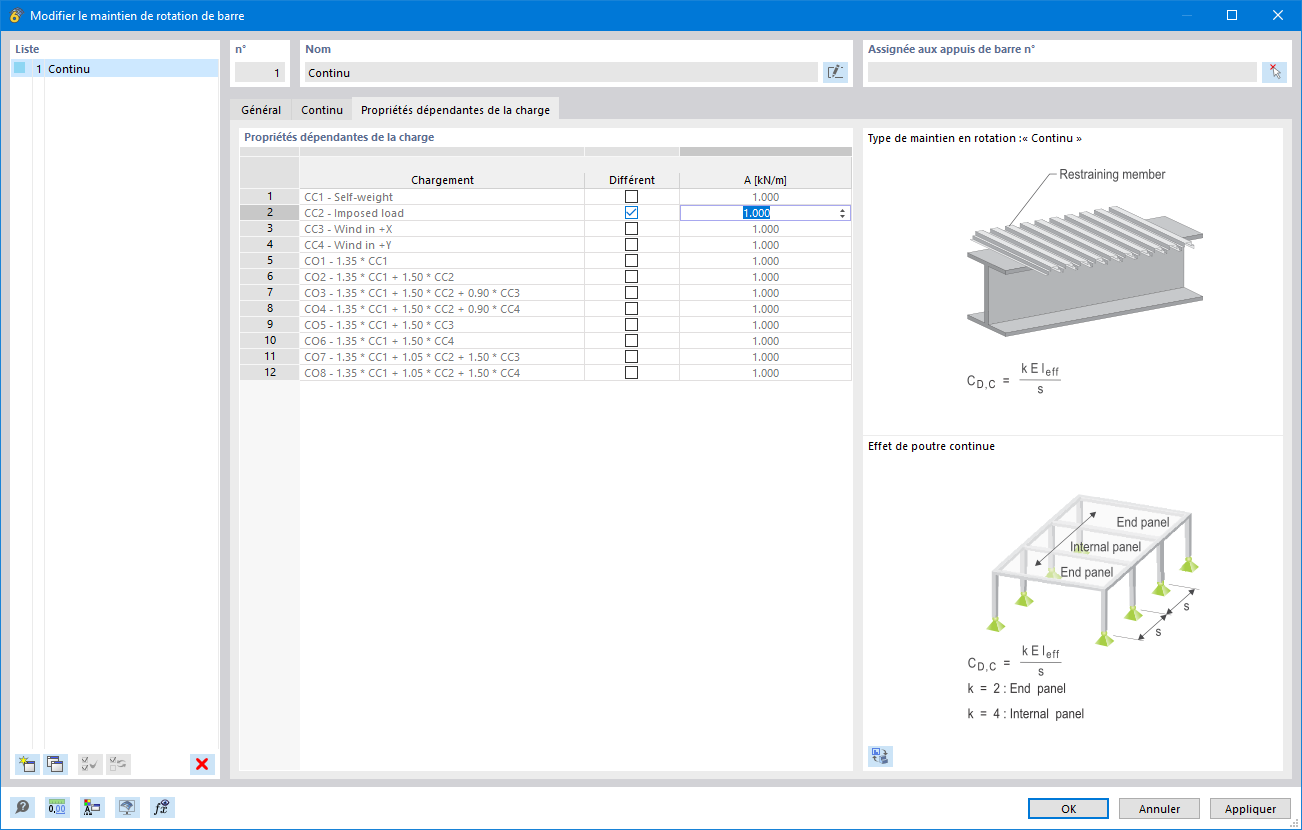Click the select-all checkmarks icon under the list
1302x830 pixels.
pyautogui.click(x=90, y=764)
